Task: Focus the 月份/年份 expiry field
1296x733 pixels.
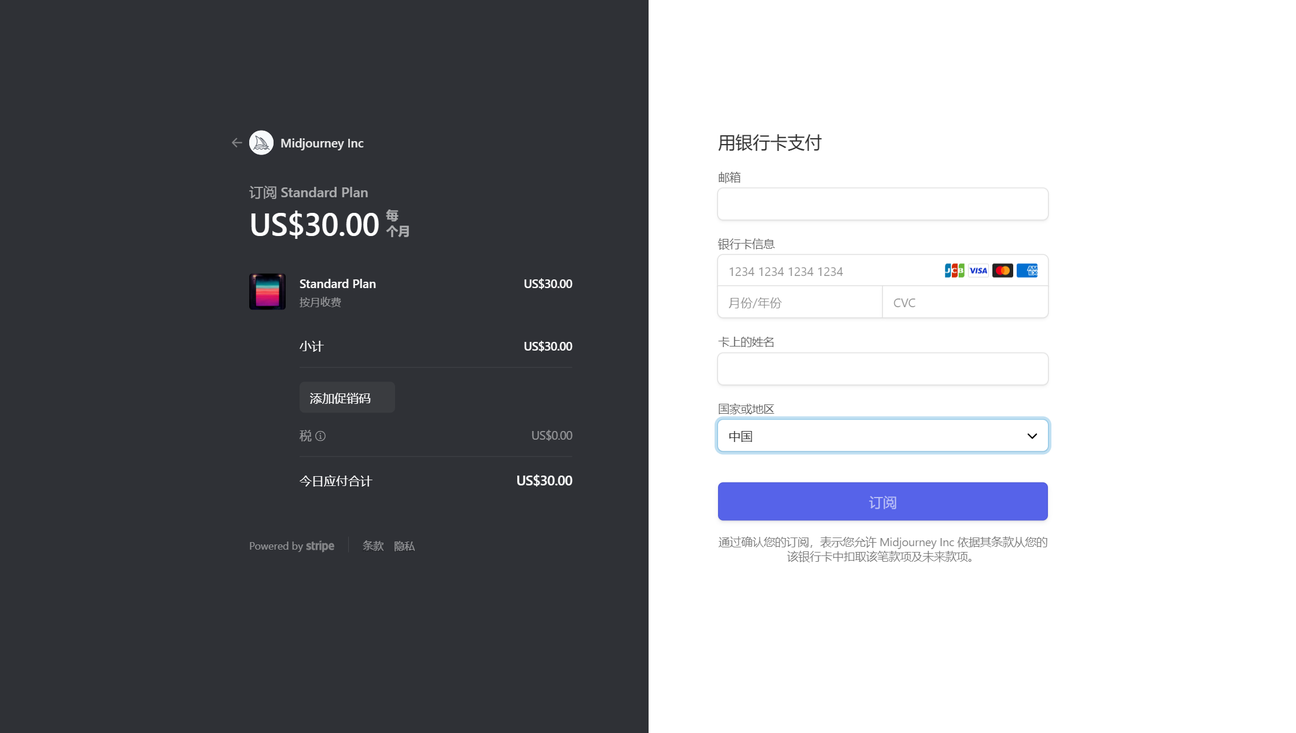Action: click(800, 302)
